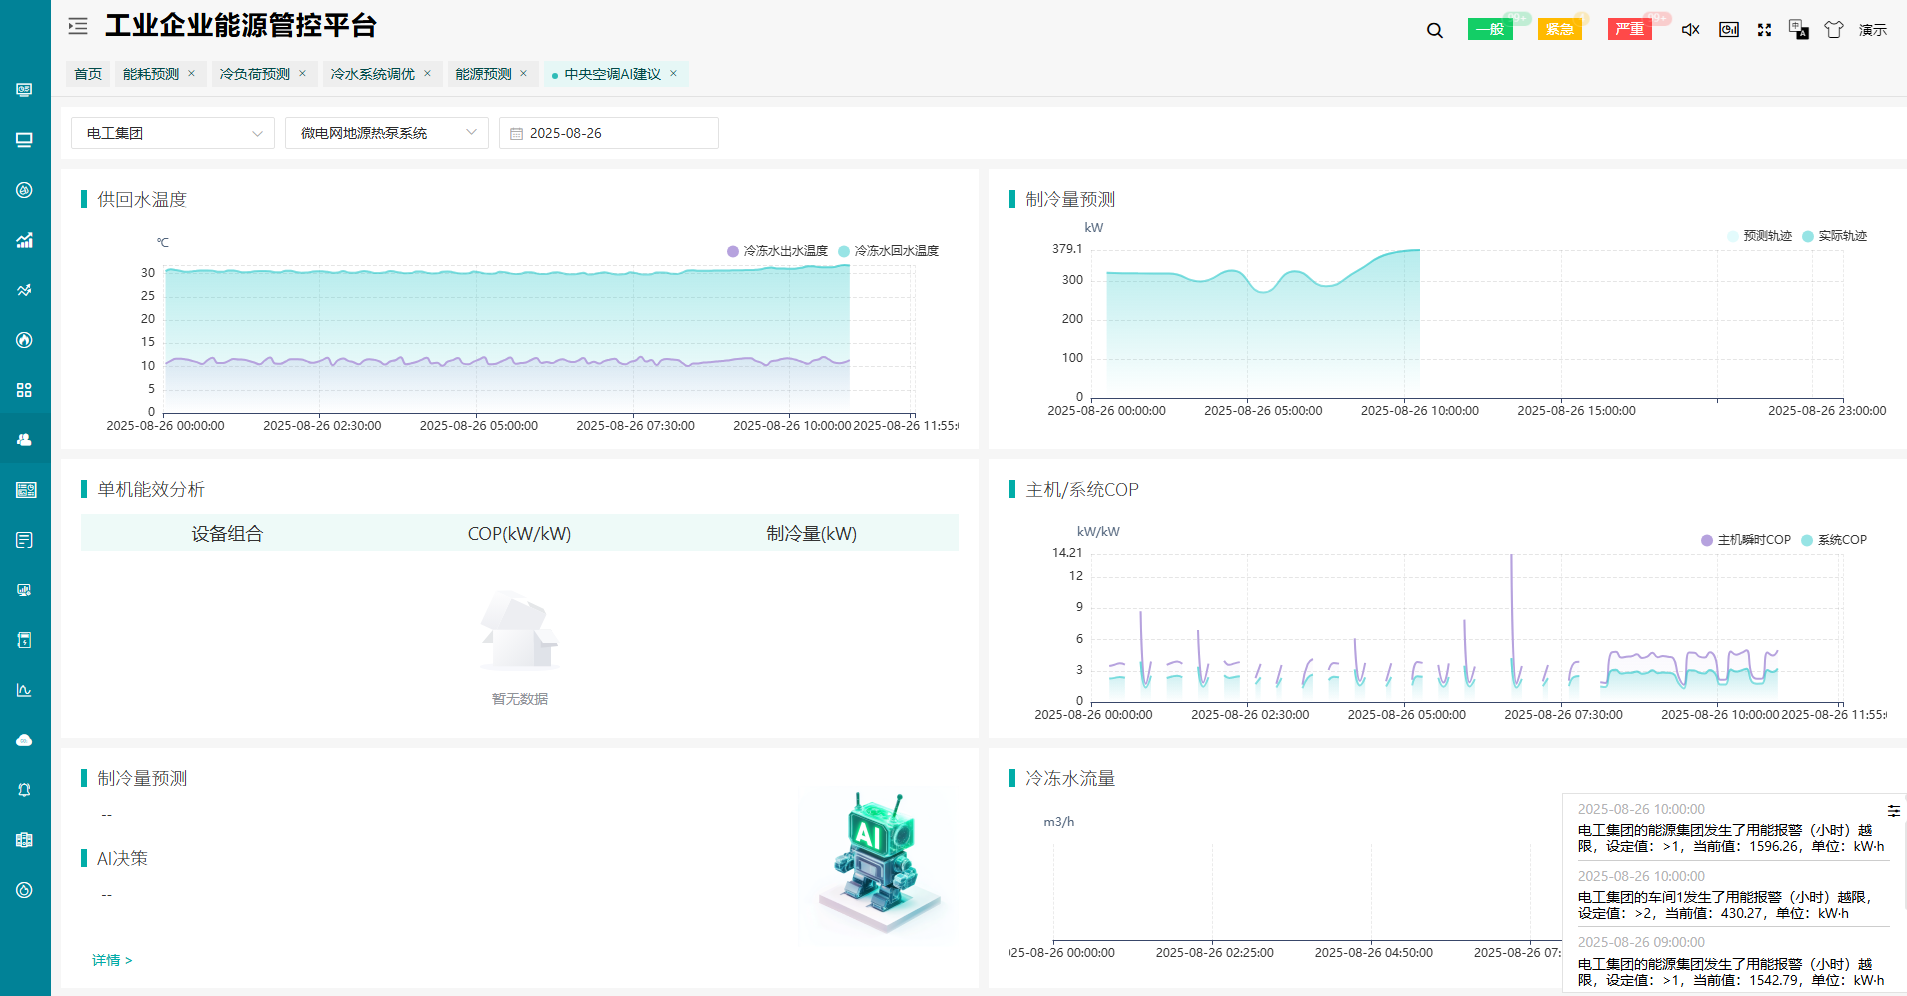1907x996 pixels.
Task: Toggle the 冷冻水出水温度 legend series
Action: click(x=777, y=251)
